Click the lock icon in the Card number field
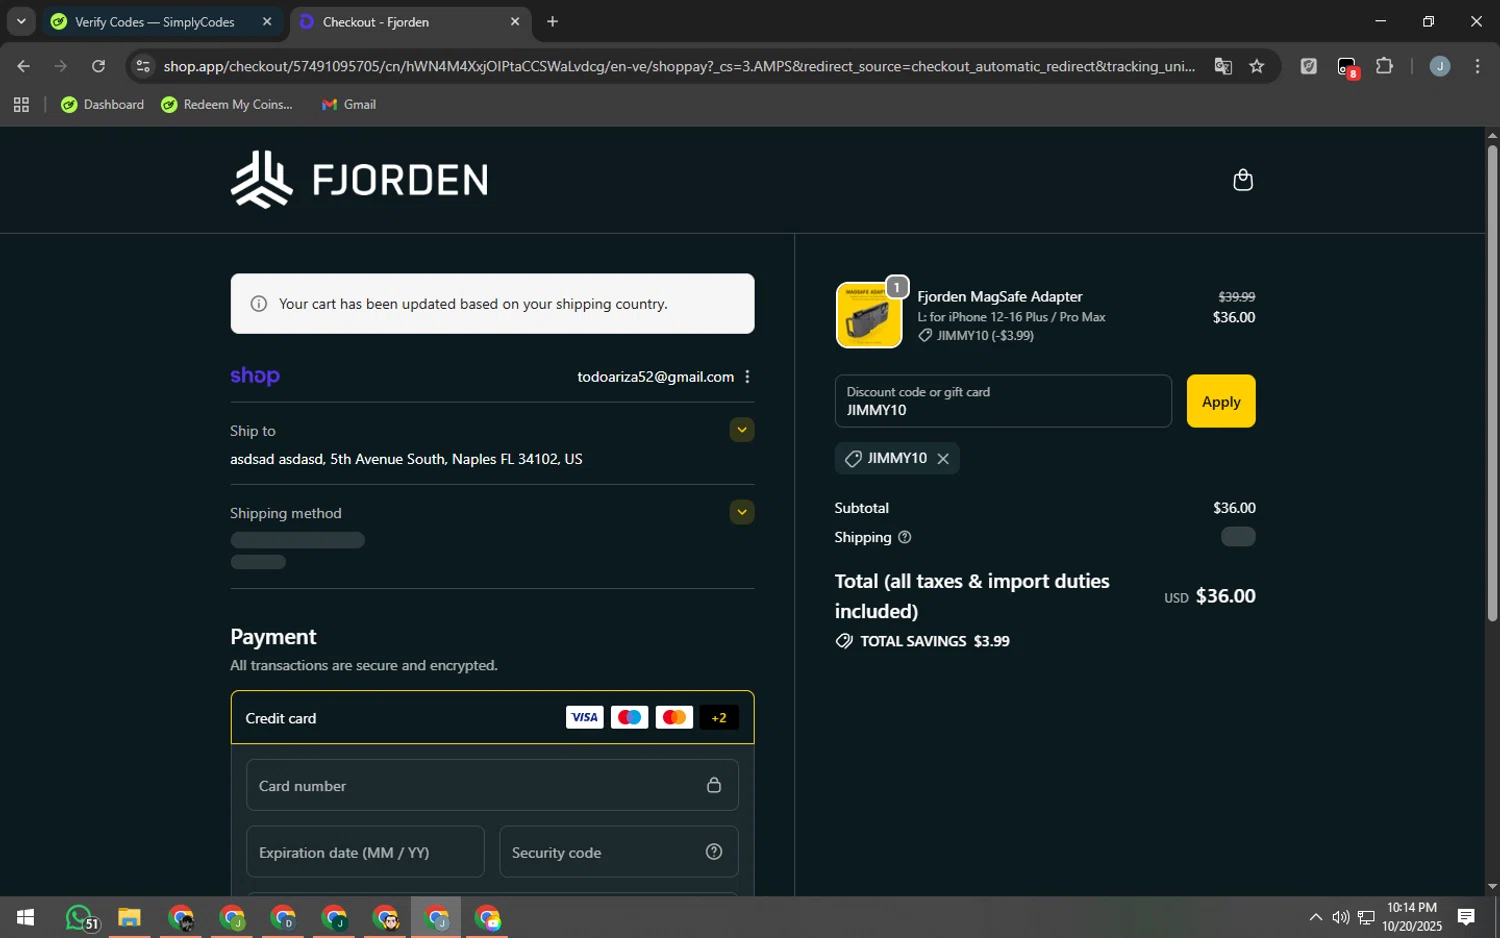The height and width of the screenshot is (938, 1500). 714,785
